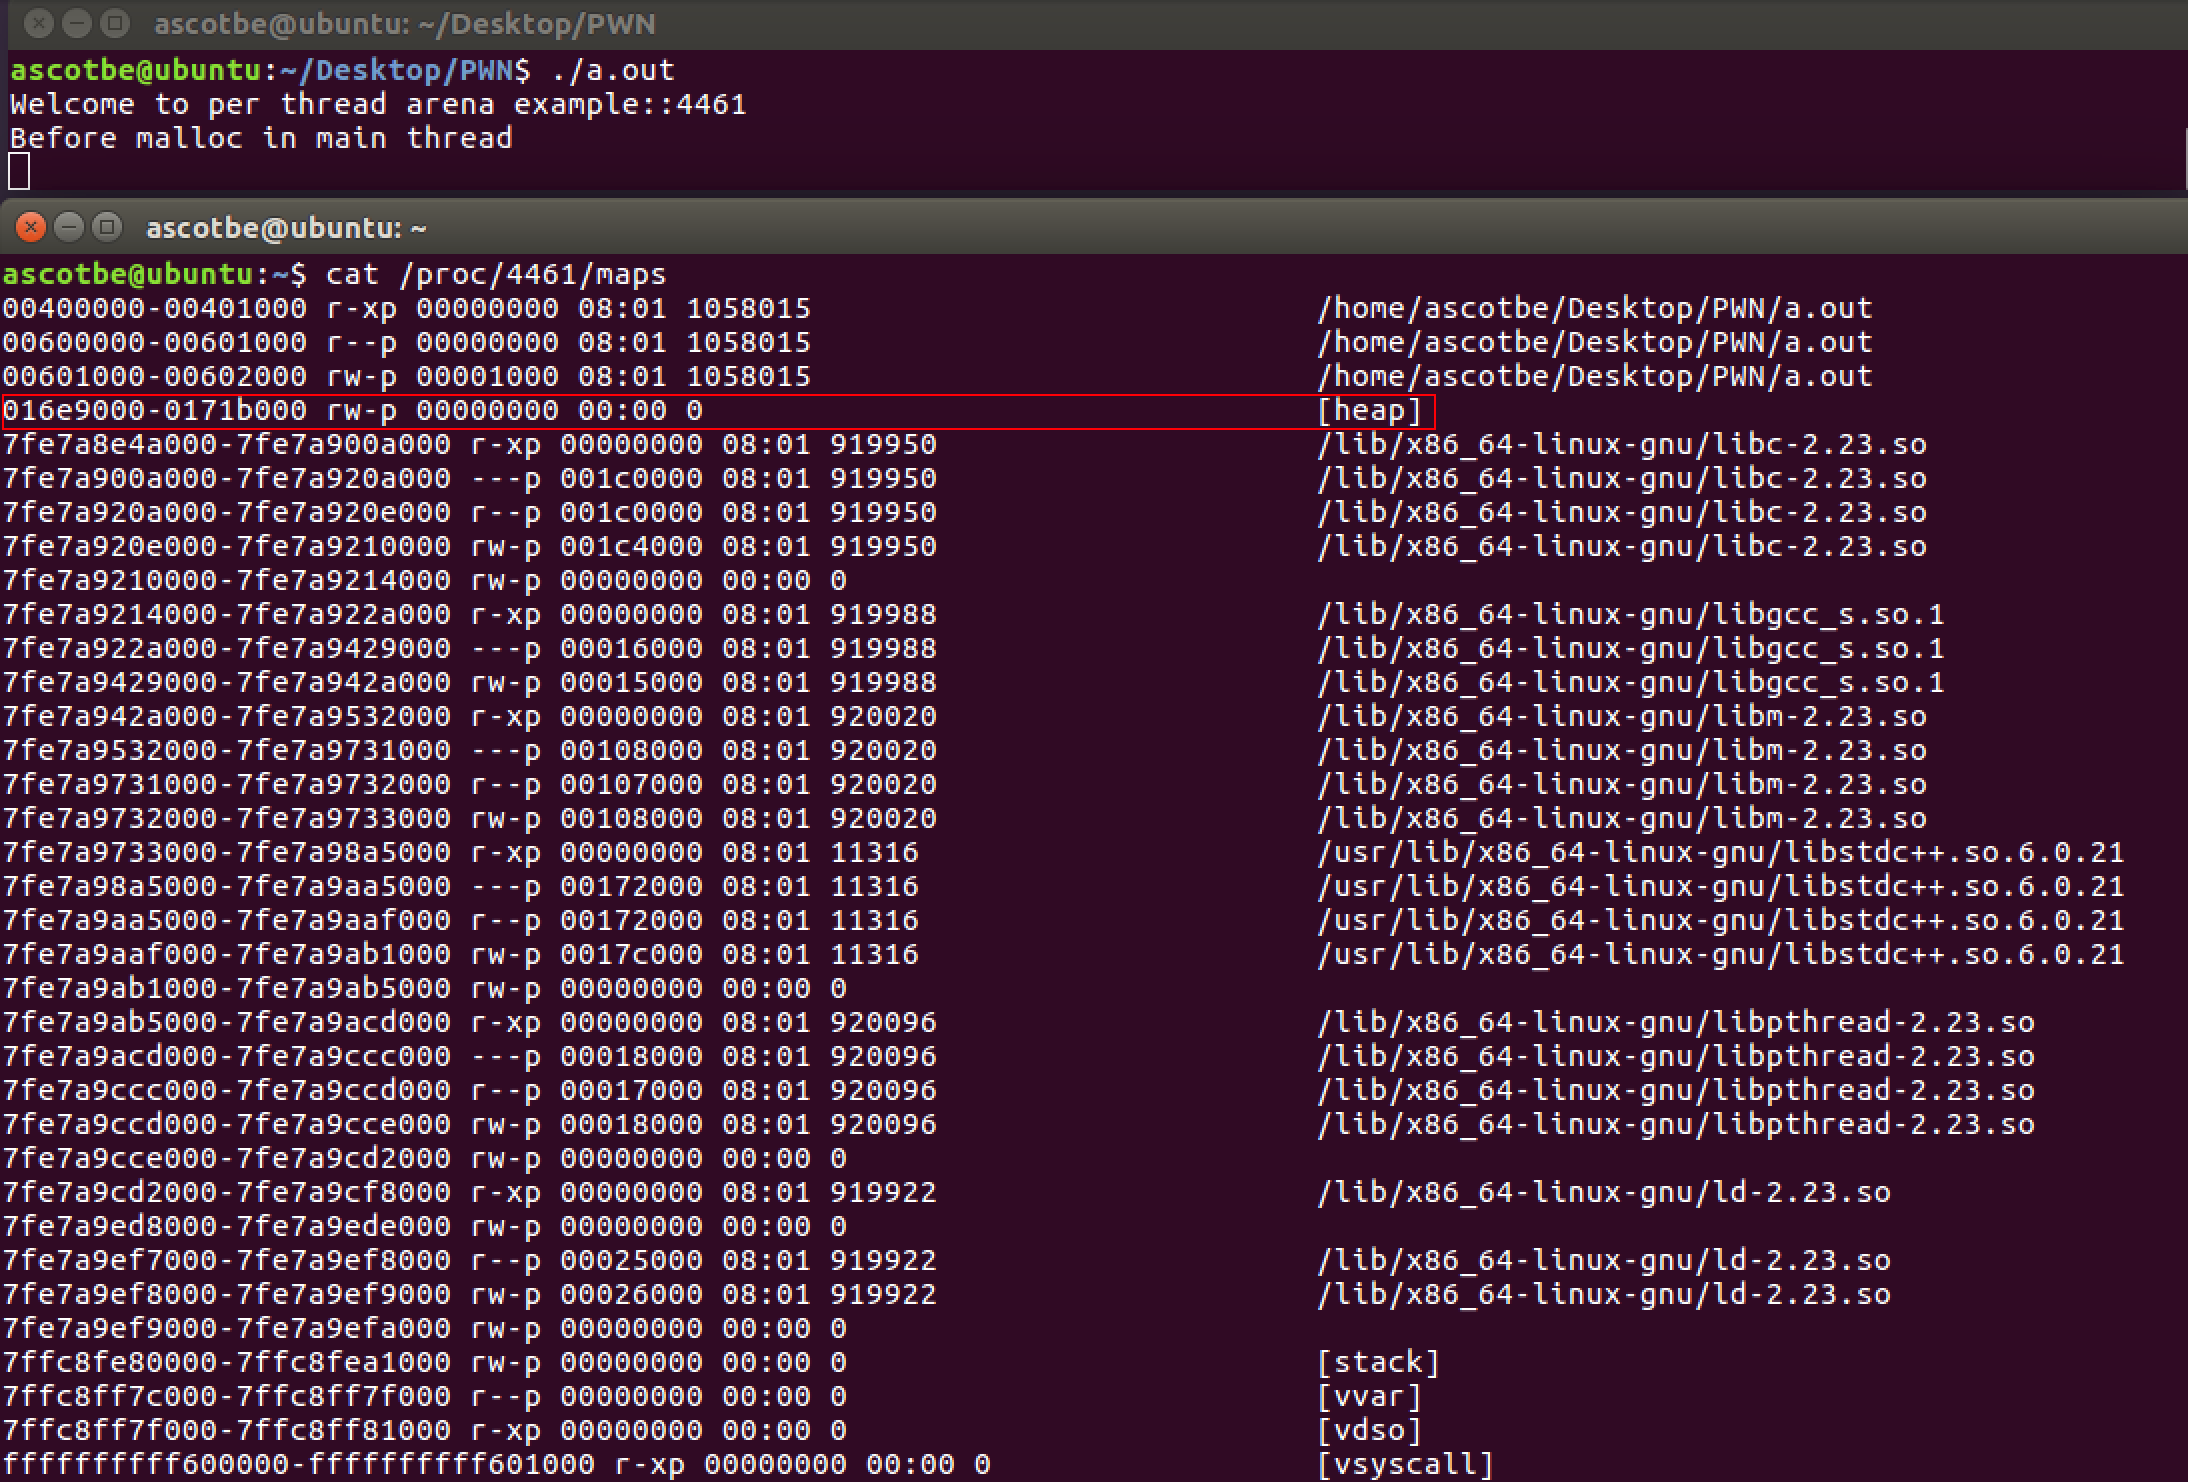This screenshot has width=2188, height=1482.
Task: Click the heap address range 016e9000-0171b000
Action: pyautogui.click(x=155, y=411)
